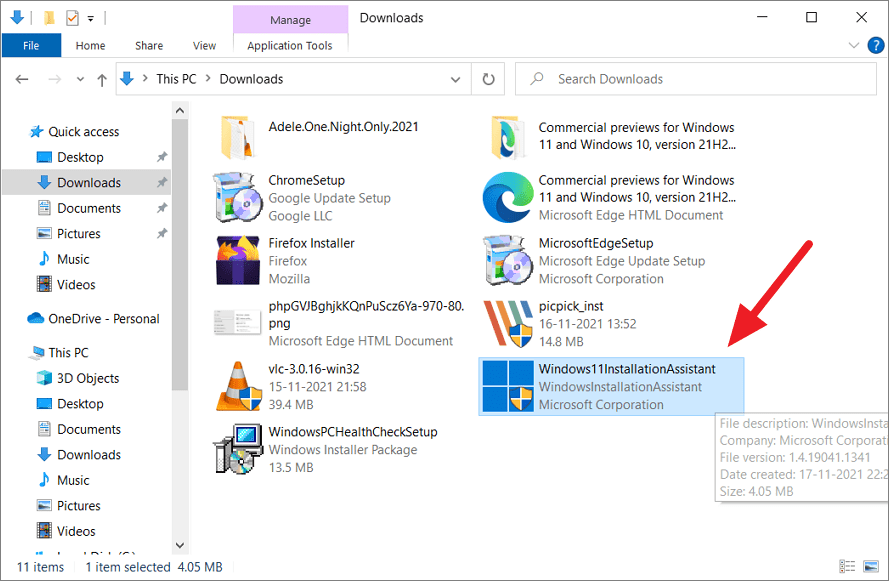
Task: Click the Properties icon in the title bar toolbar
Action: 73,18
